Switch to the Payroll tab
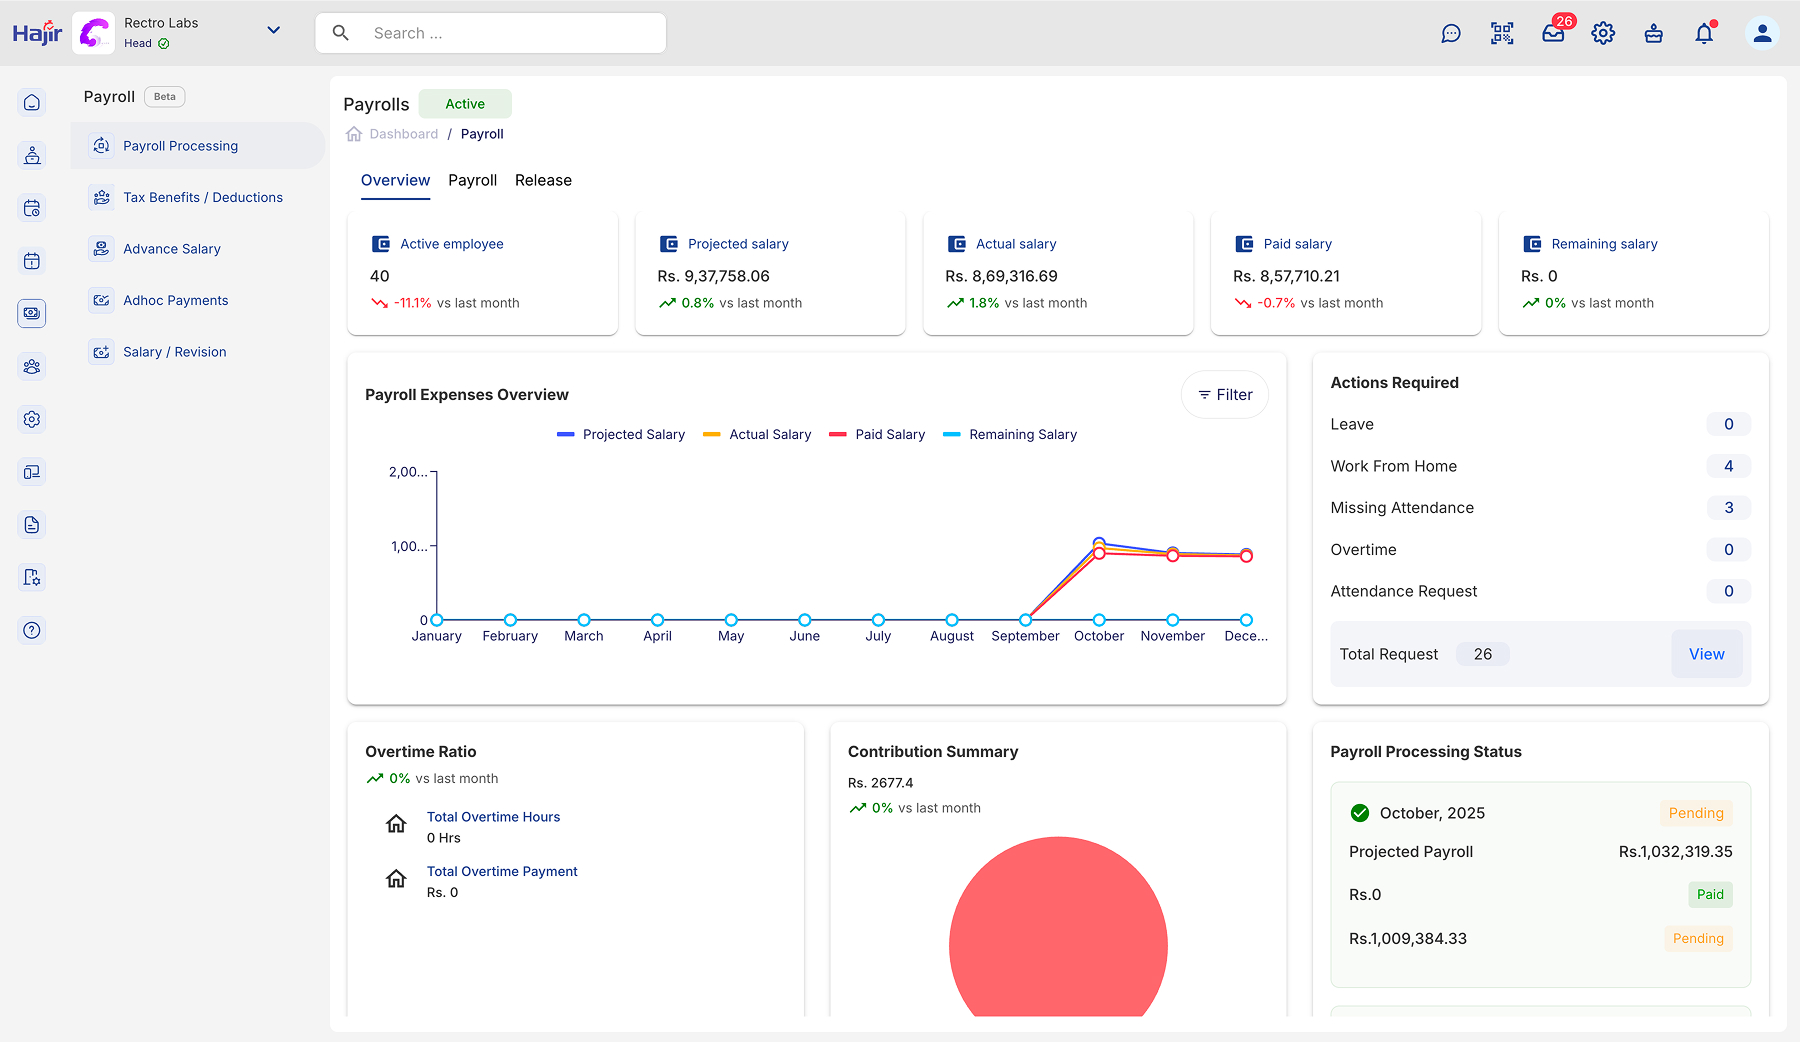 coord(472,181)
